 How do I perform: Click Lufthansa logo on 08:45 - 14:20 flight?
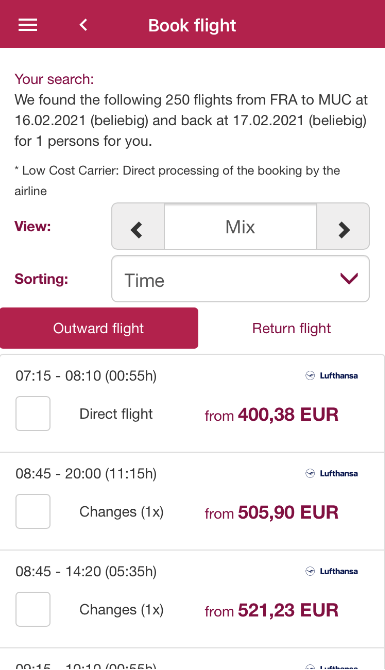point(332,571)
